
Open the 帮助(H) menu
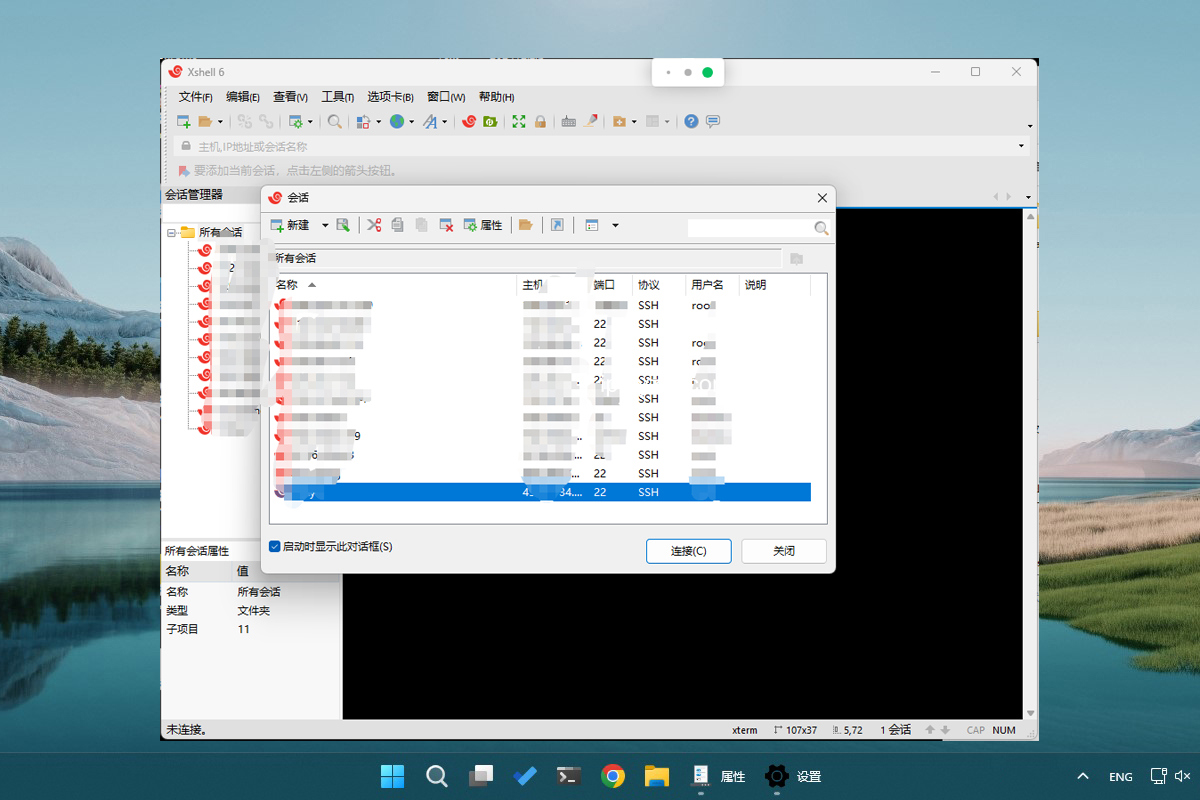tap(496, 97)
